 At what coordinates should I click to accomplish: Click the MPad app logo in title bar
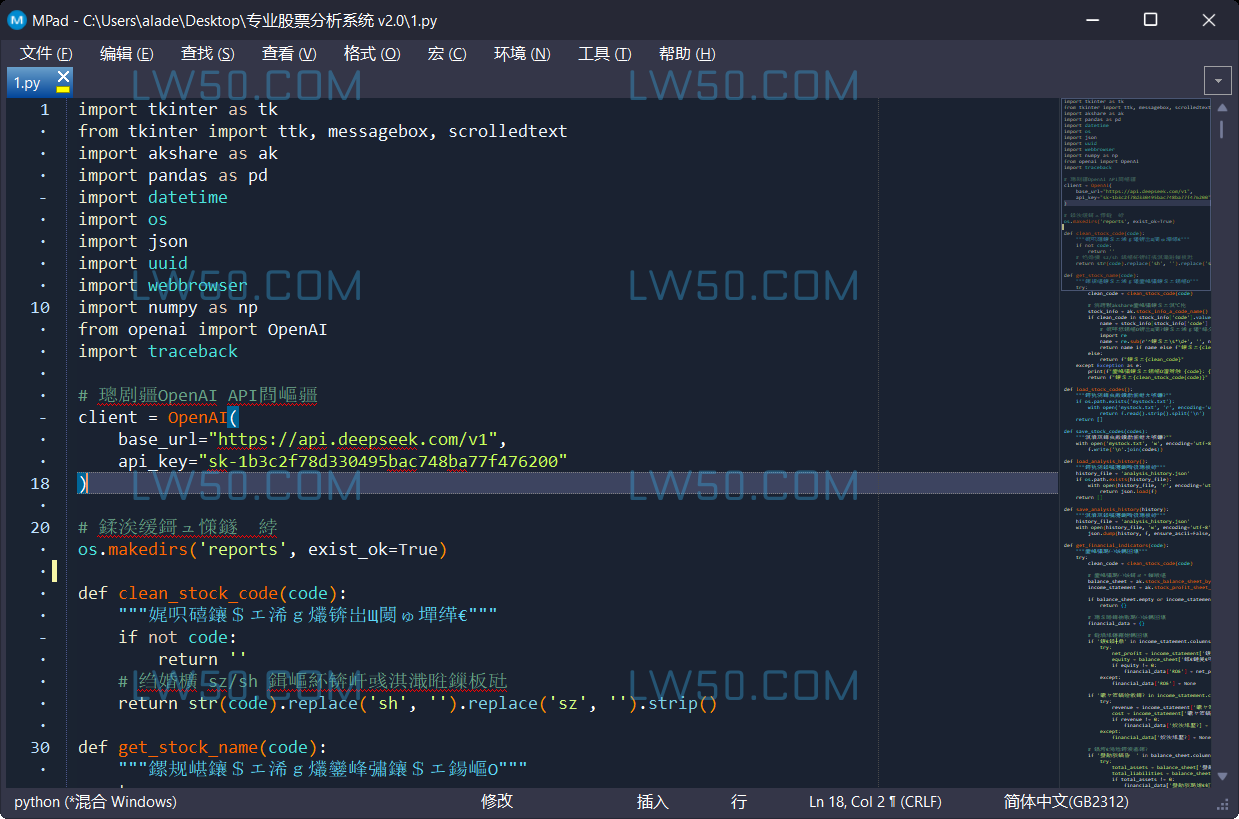coord(17,20)
